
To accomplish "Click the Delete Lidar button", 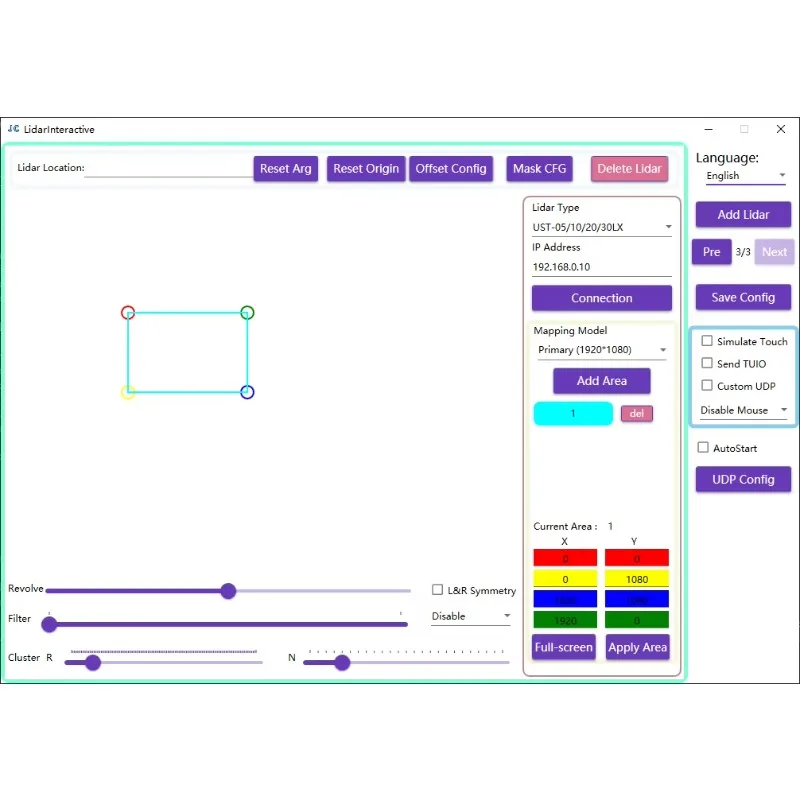I will point(630,169).
